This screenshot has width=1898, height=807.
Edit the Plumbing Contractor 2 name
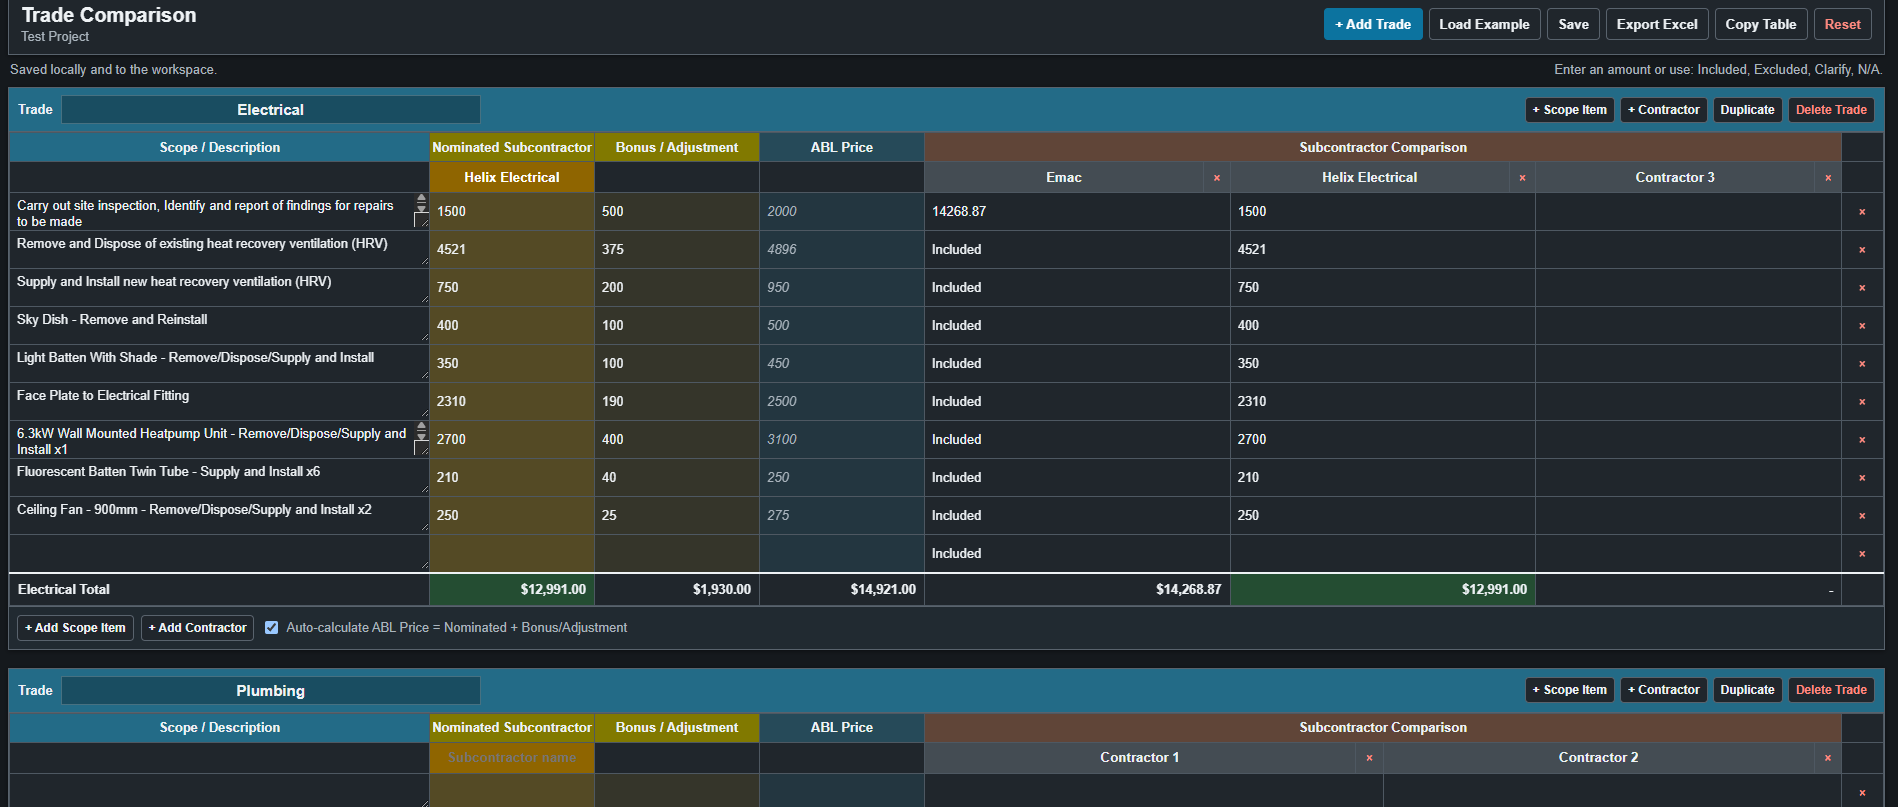[1598, 758]
